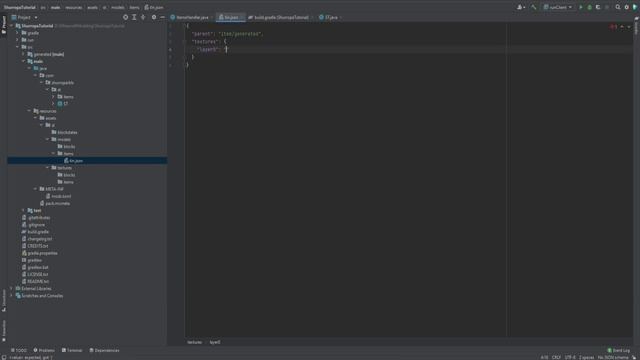Switch to the ST.java editor tab
The image size is (640, 360).
tap(329, 17)
